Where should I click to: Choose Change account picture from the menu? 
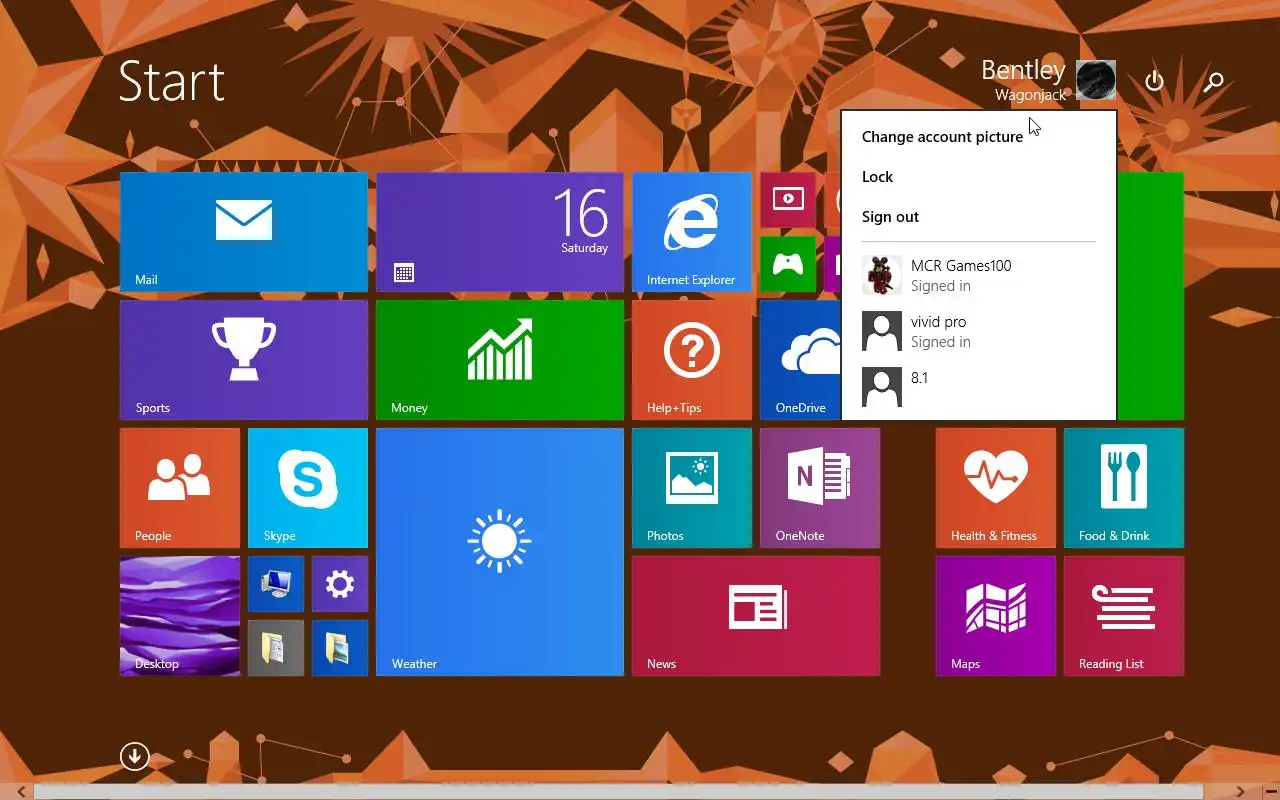(x=942, y=137)
